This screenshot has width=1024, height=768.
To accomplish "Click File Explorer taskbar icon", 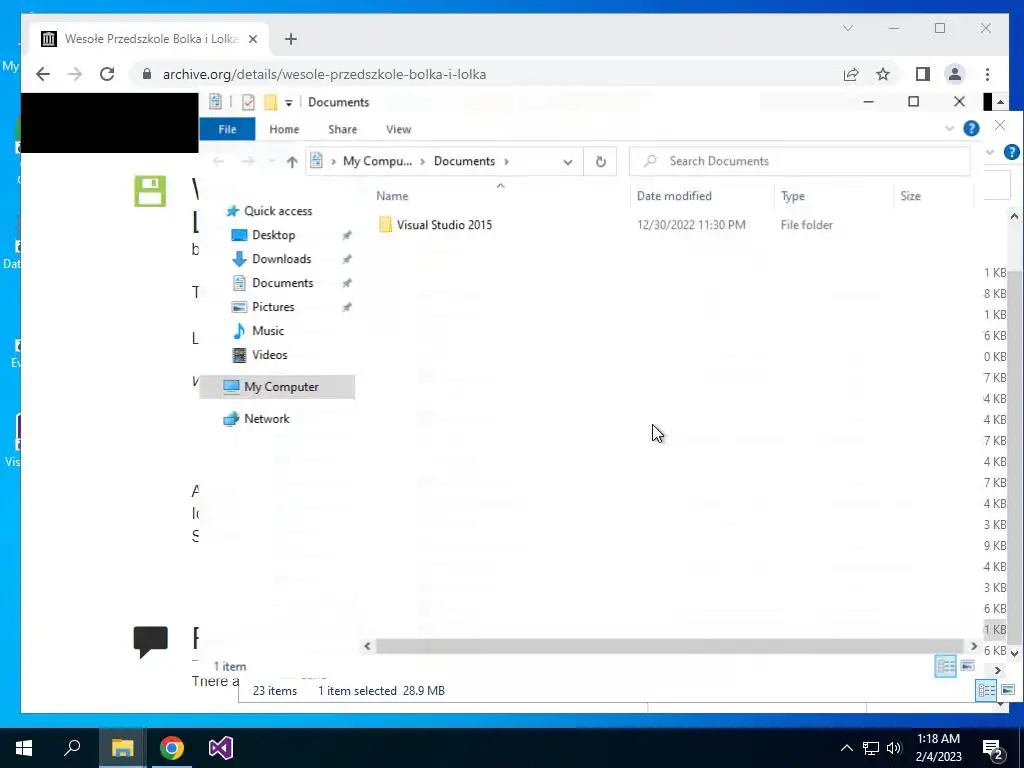I will [122, 748].
